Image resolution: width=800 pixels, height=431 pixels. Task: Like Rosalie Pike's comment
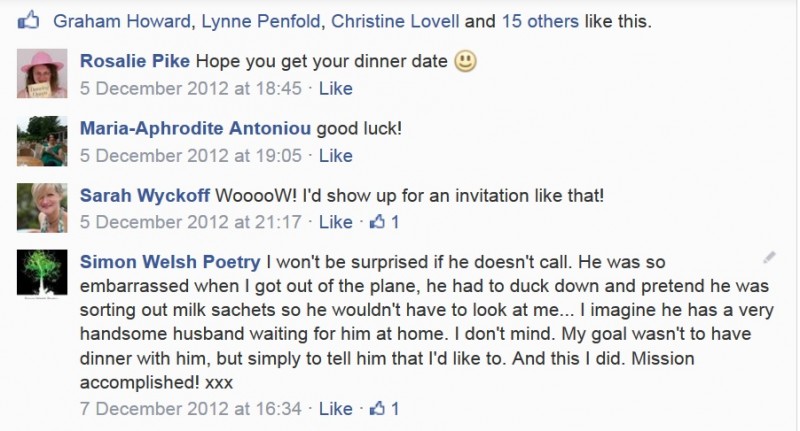(336, 88)
